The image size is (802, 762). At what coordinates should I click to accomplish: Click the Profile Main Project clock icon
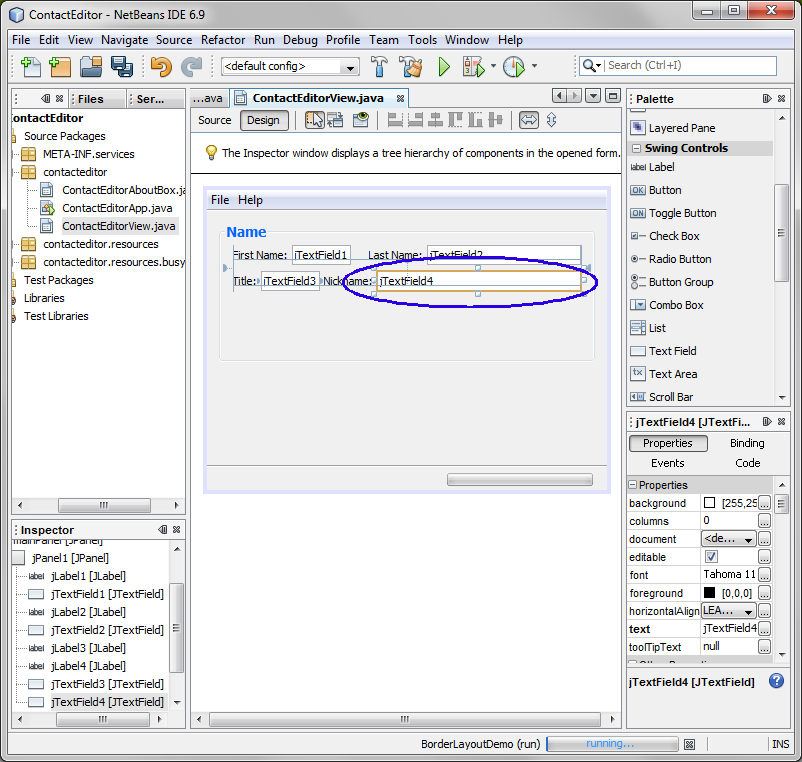(x=514, y=66)
